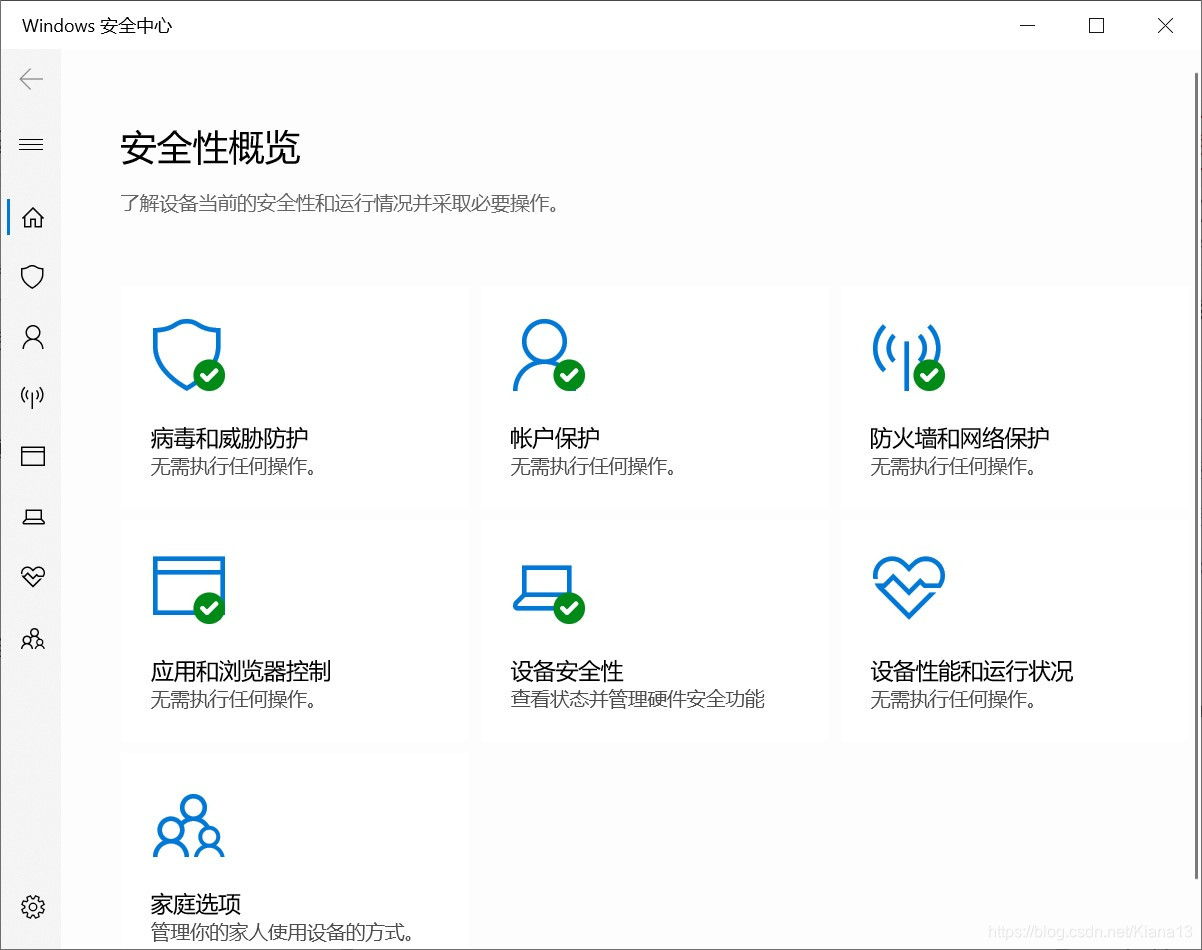Open the device security laptop sidebar icon
The height and width of the screenshot is (950, 1202).
(33, 517)
